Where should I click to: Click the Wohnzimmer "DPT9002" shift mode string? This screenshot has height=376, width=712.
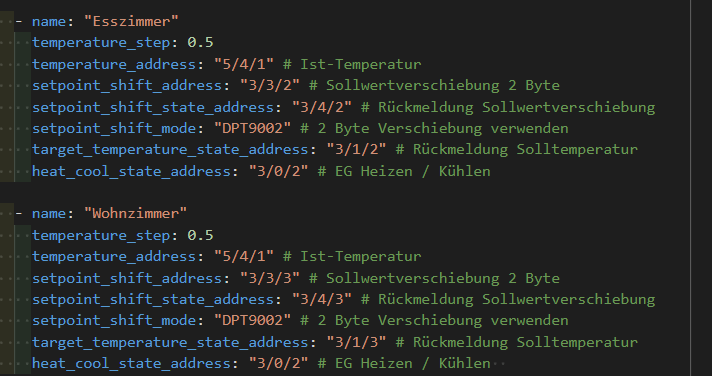[252, 321]
